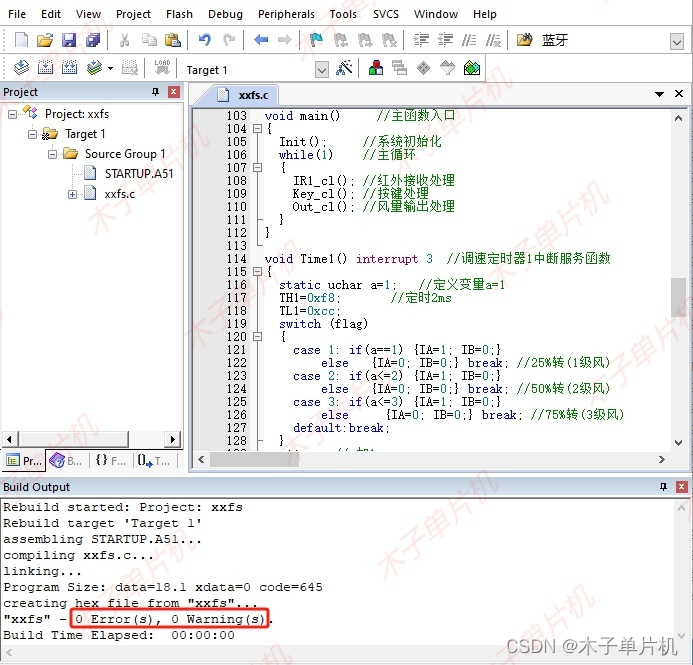693x665 pixels.
Task: Open batch build dropdown arrow
Action: (110, 68)
